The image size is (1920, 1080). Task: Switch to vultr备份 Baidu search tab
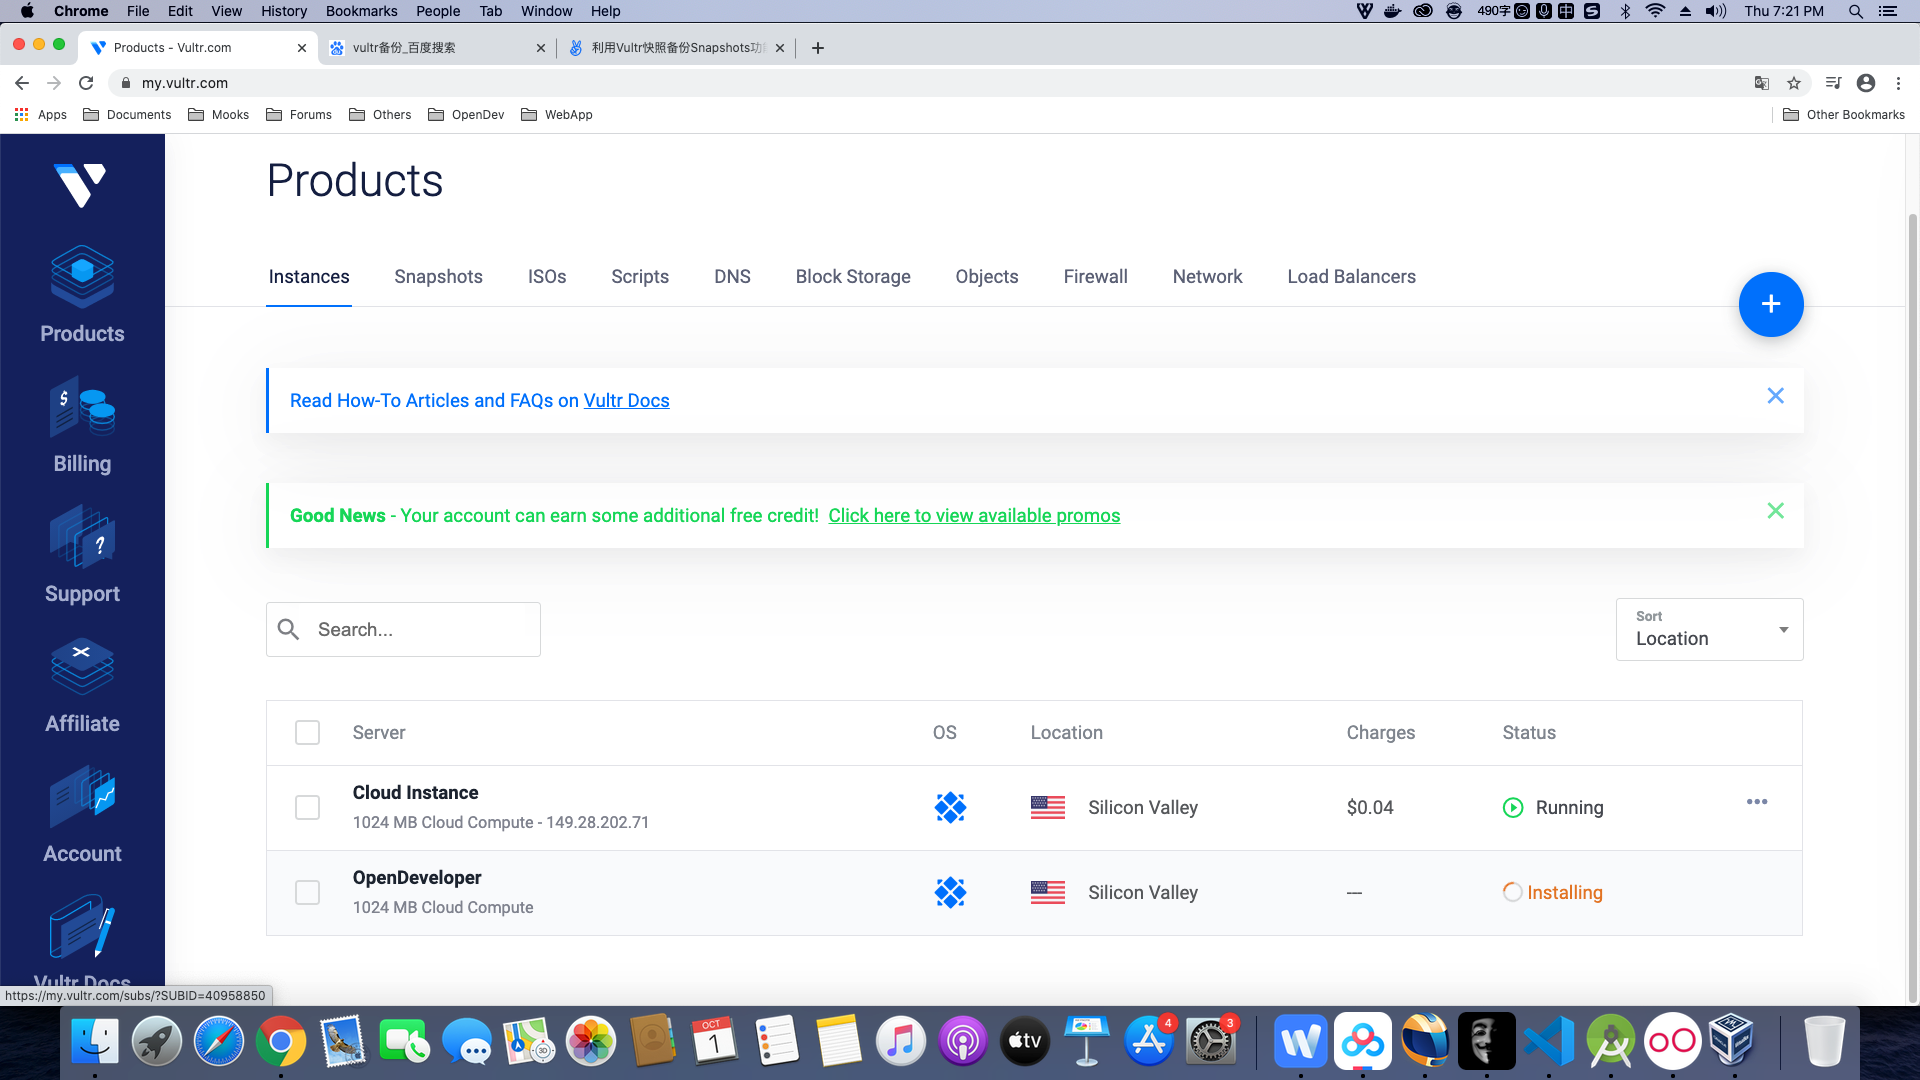(x=438, y=48)
